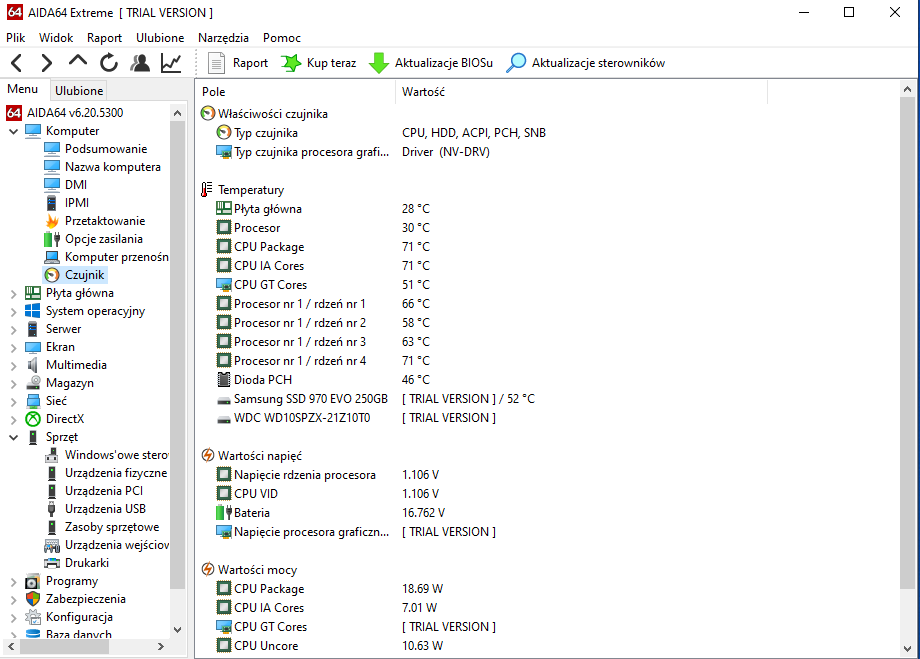Click right arrow of tree horizontal scrollbar

(161, 647)
